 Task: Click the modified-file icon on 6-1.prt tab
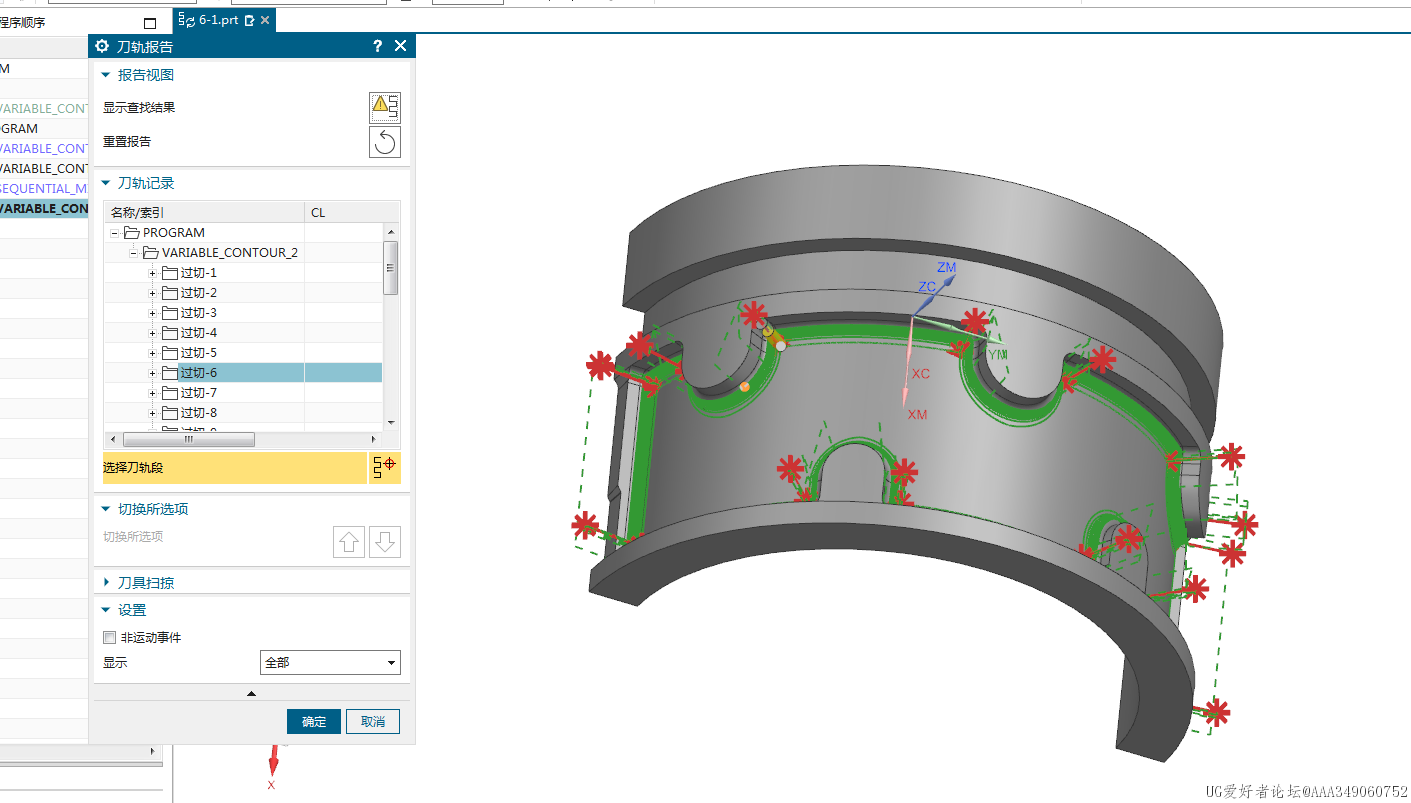point(249,20)
